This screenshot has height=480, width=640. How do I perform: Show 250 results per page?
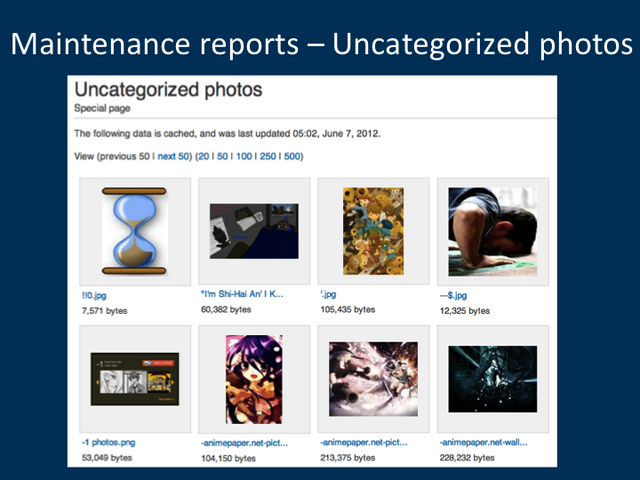[x=268, y=156]
